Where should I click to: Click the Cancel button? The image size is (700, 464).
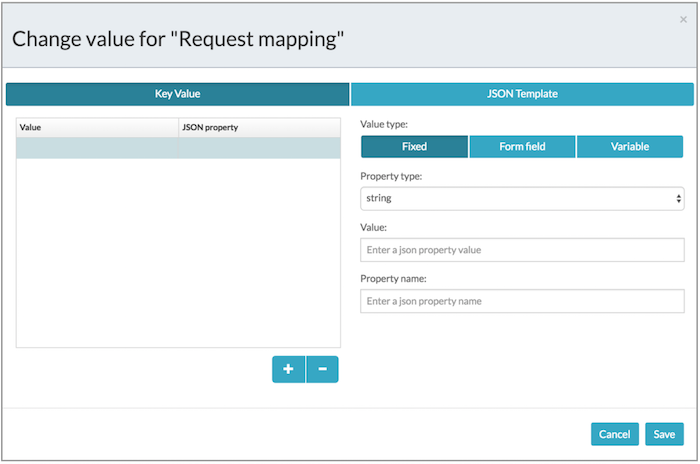click(x=614, y=434)
